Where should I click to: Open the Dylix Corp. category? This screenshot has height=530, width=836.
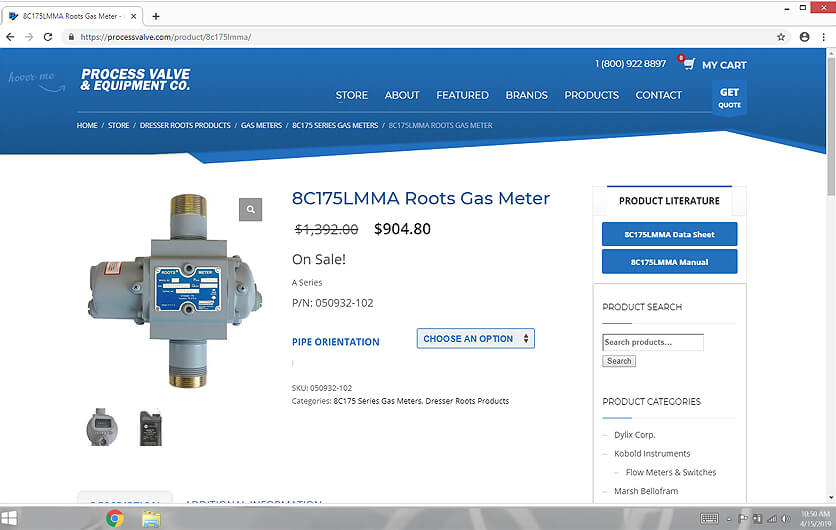pos(634,435)
